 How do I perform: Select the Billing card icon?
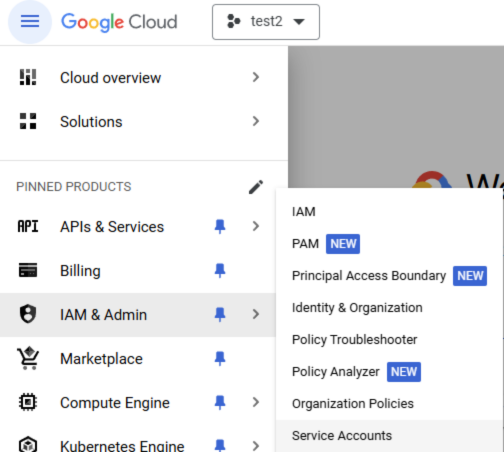pos(28,270)
